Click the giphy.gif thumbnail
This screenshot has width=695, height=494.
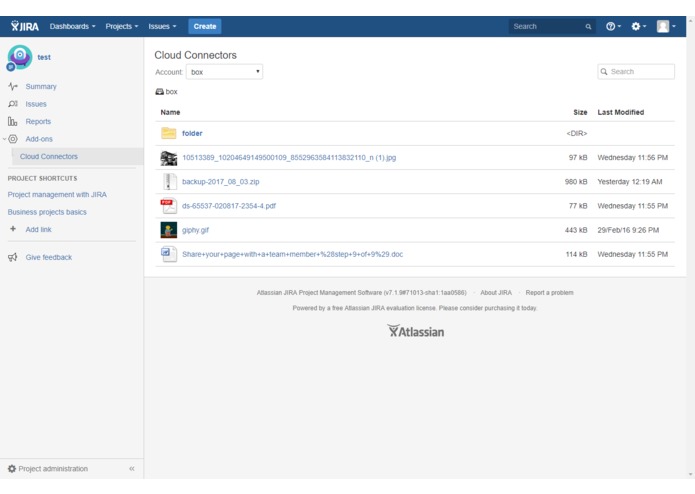pyautogui.click(x=168, y=230)
